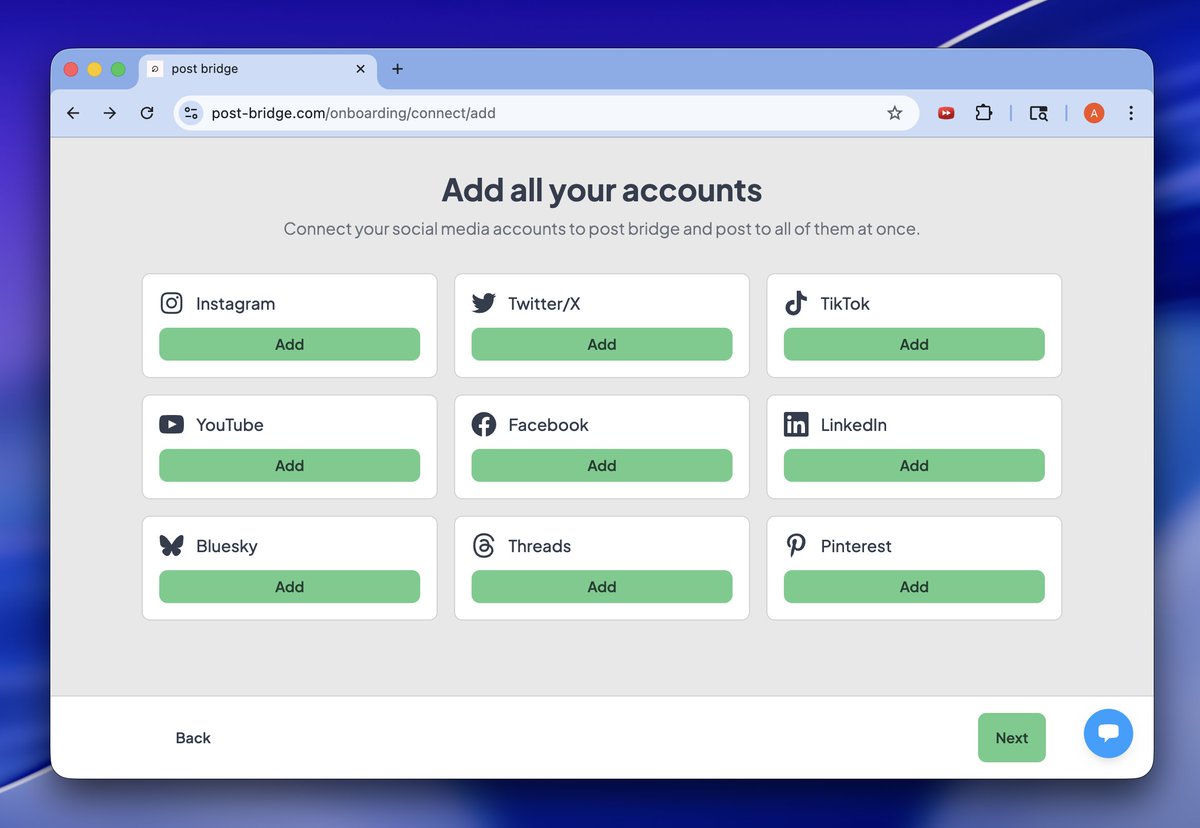Image resolution: width=1200 pixels, height=828 pixels.
Task: Reload the page with the refresh icon
Action: (147, 113)
